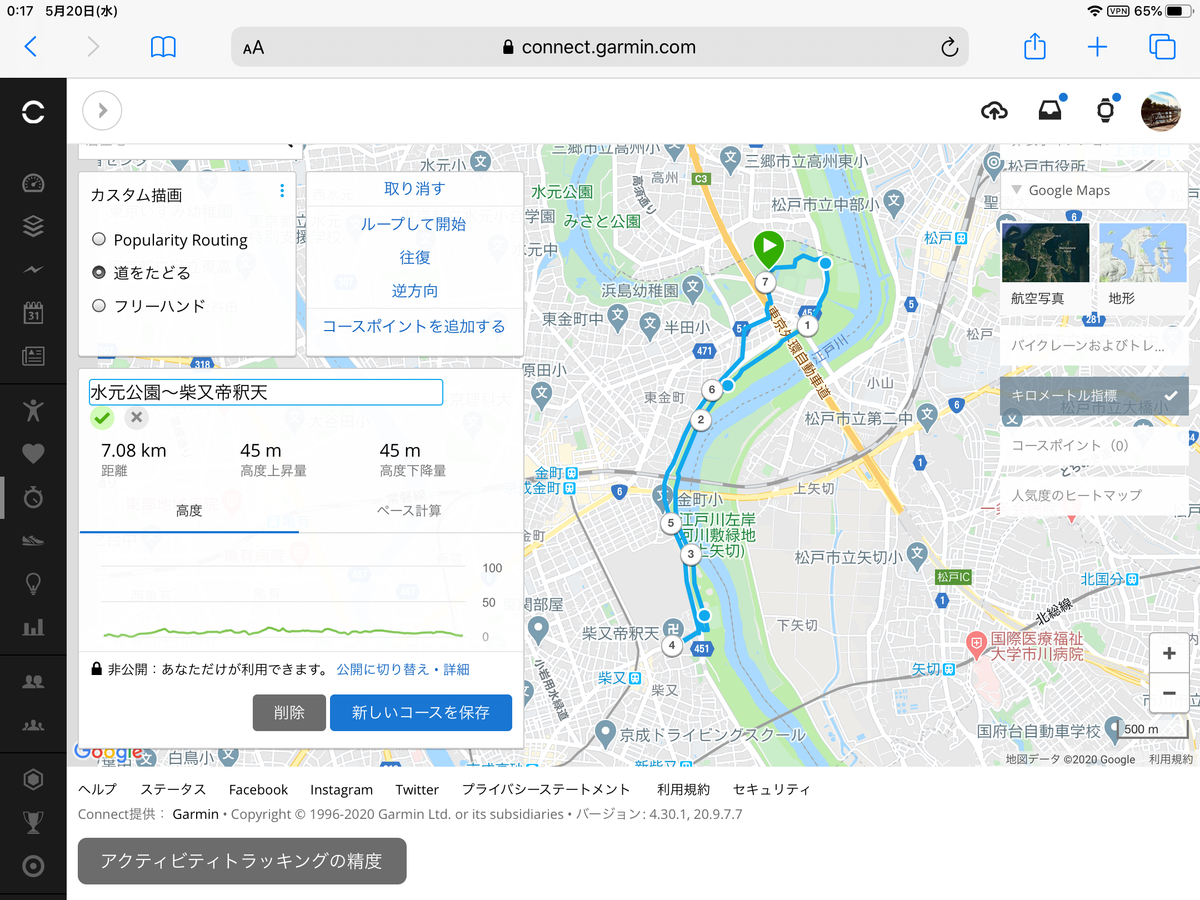The width and height of the screenshot is (1200, 900).
Task: Choose 逆方向 option
Action: click(414, 291)
